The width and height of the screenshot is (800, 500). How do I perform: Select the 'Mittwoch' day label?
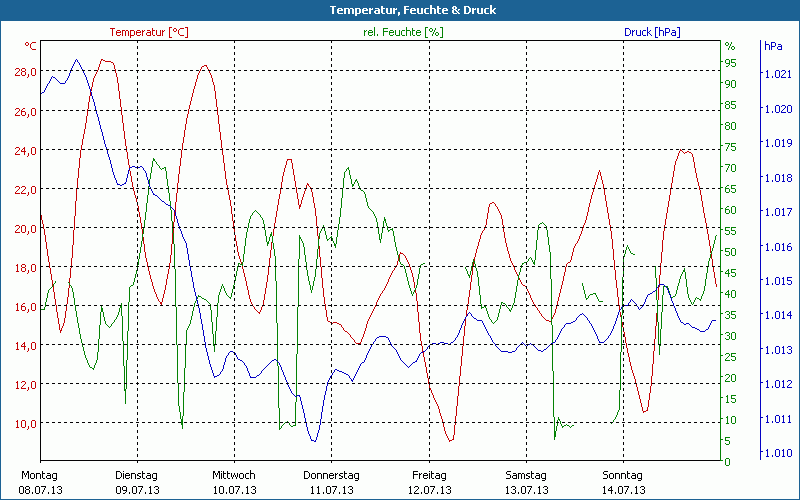pos(234,475)
